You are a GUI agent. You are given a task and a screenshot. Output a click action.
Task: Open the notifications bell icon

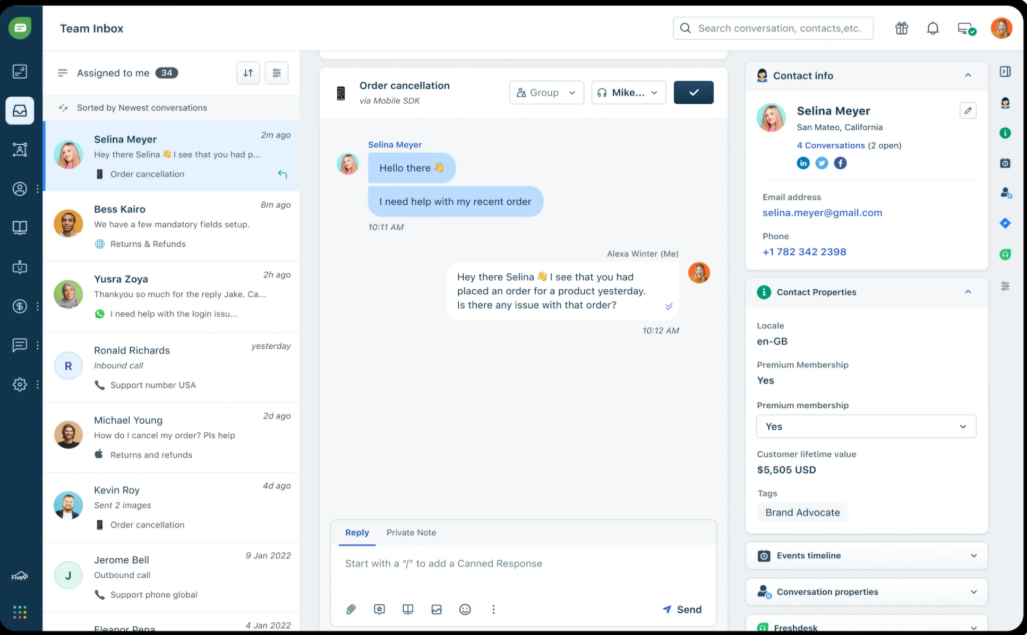[x=933, y=28]
